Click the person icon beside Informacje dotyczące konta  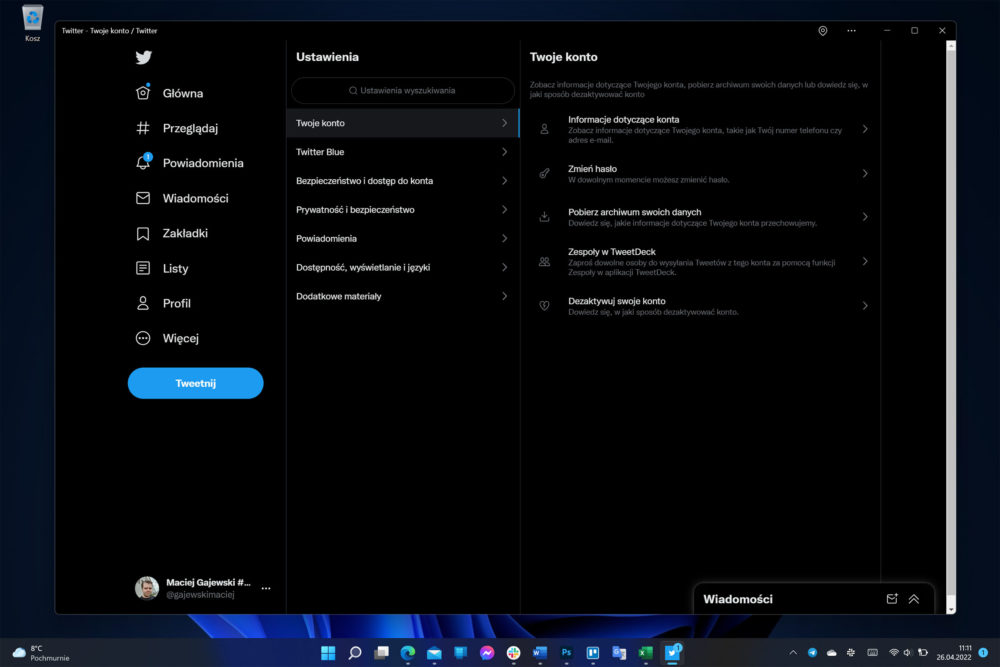(544, 129)
